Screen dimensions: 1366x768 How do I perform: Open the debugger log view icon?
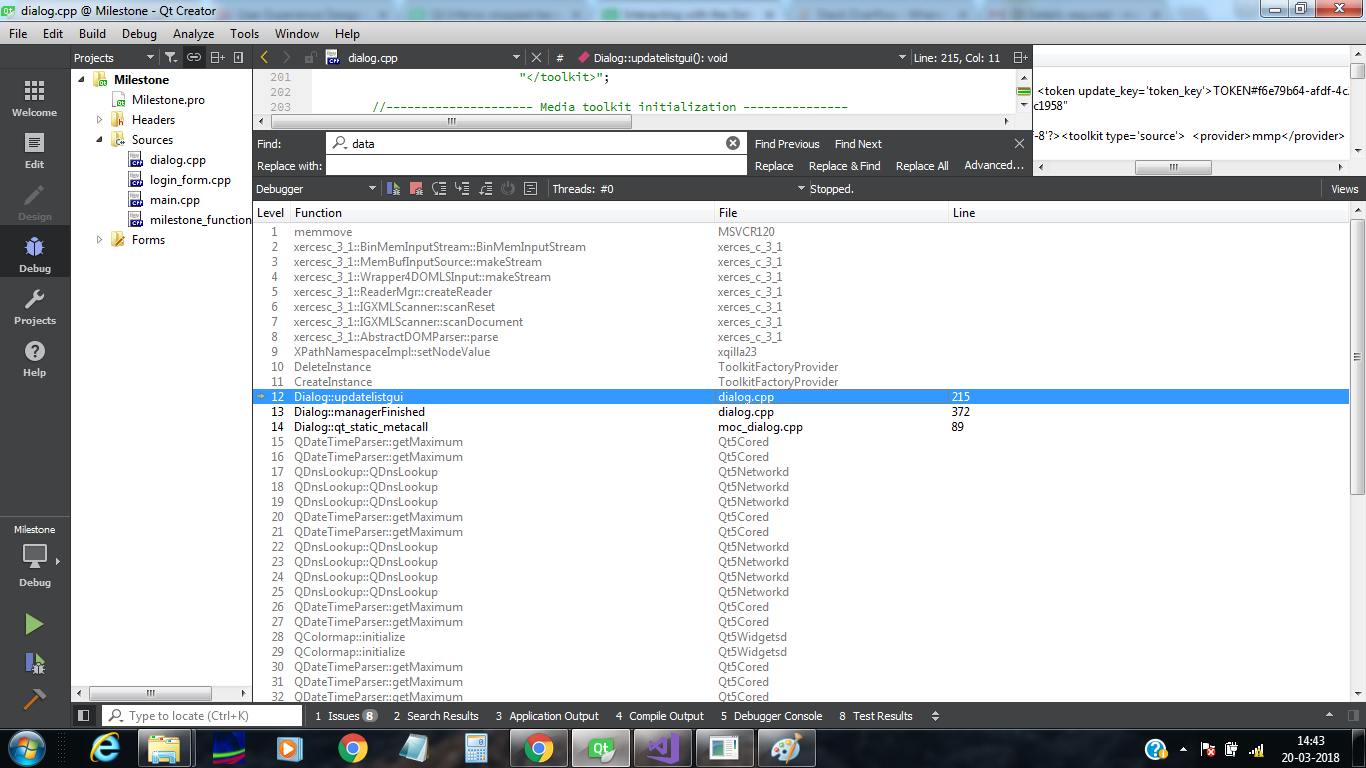coord(530,188)
